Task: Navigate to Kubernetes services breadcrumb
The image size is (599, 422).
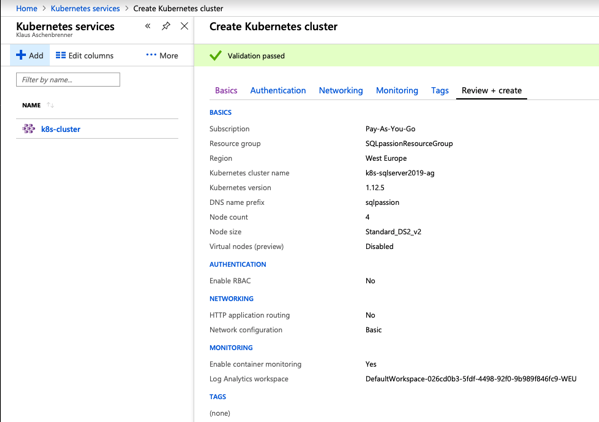Action: (85, 8)
